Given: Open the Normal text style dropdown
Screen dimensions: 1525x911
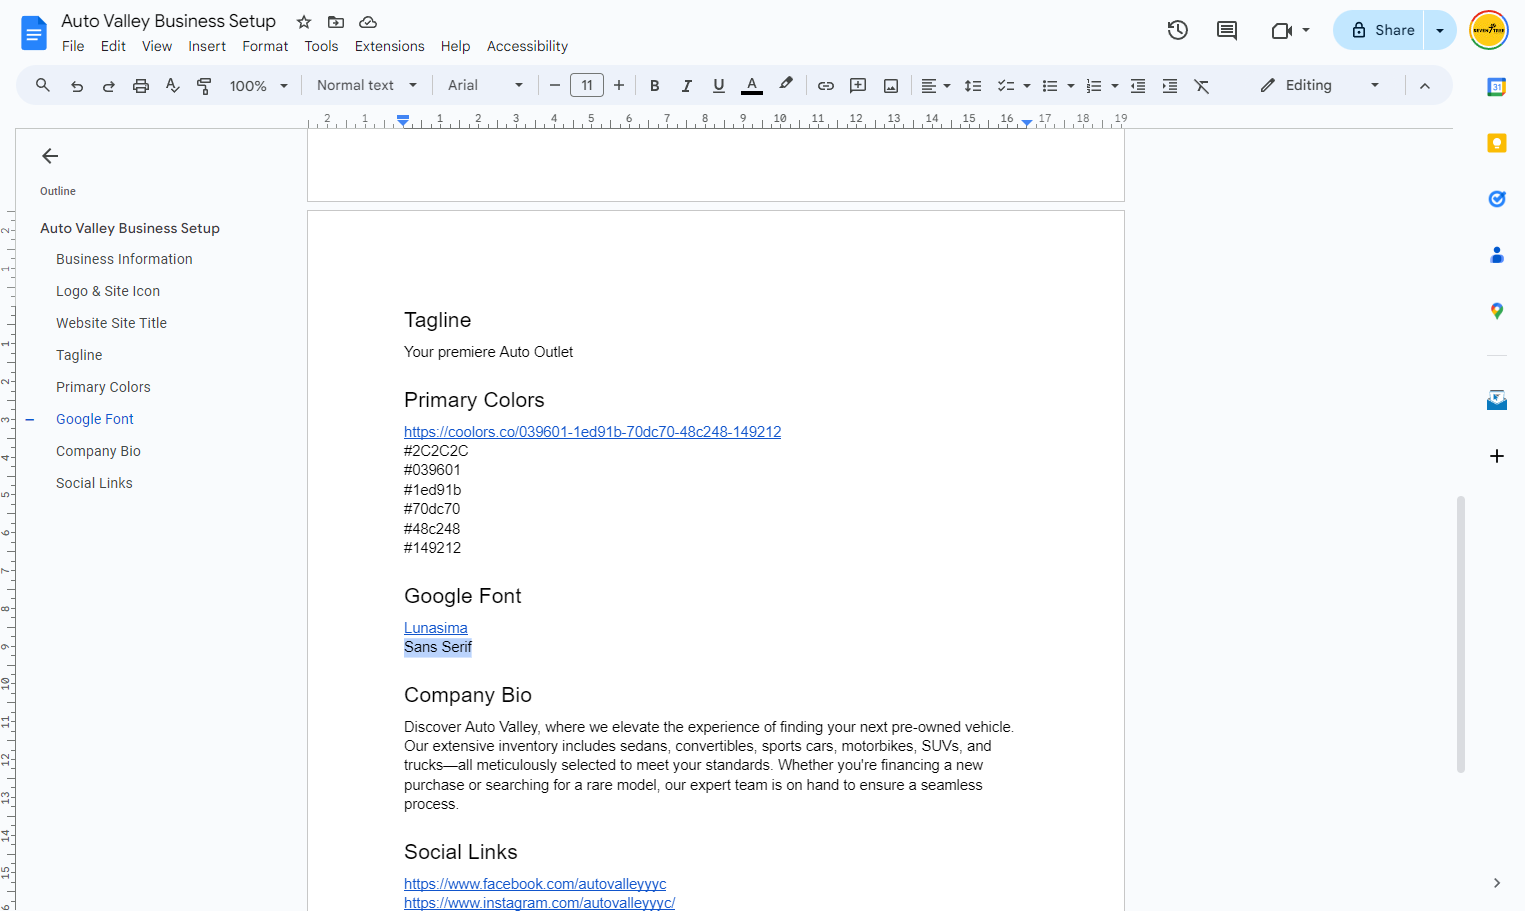Looking at the screenshot, I should tap(367, 86).
